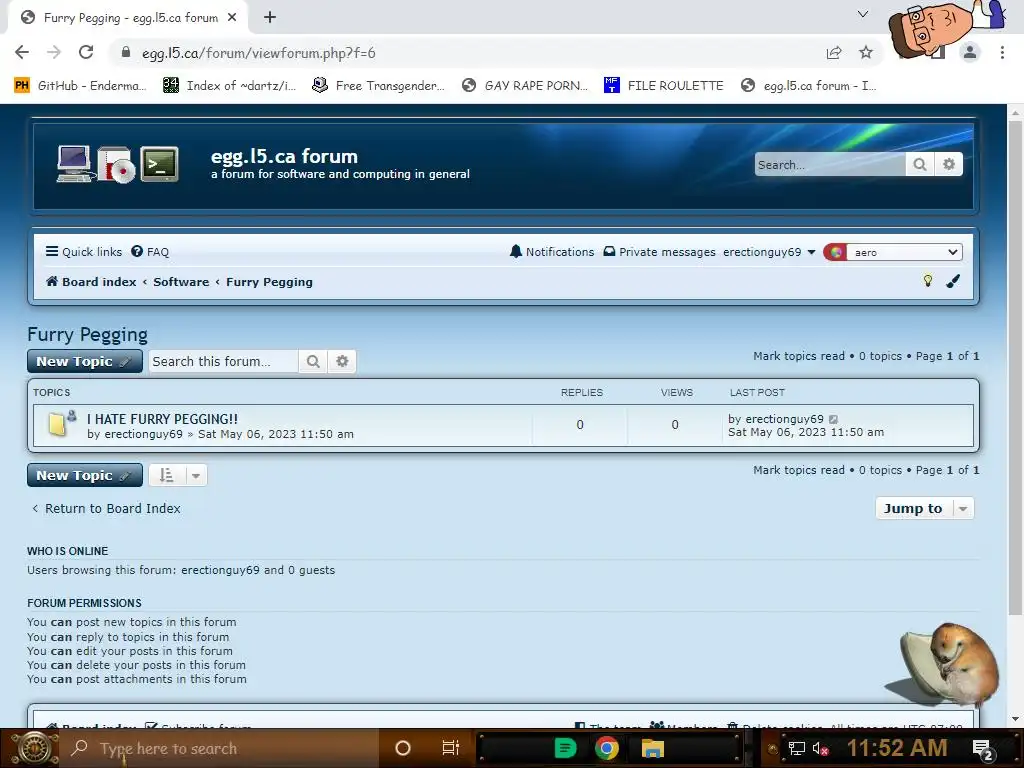Click the top New Topic button

point(85,361)
